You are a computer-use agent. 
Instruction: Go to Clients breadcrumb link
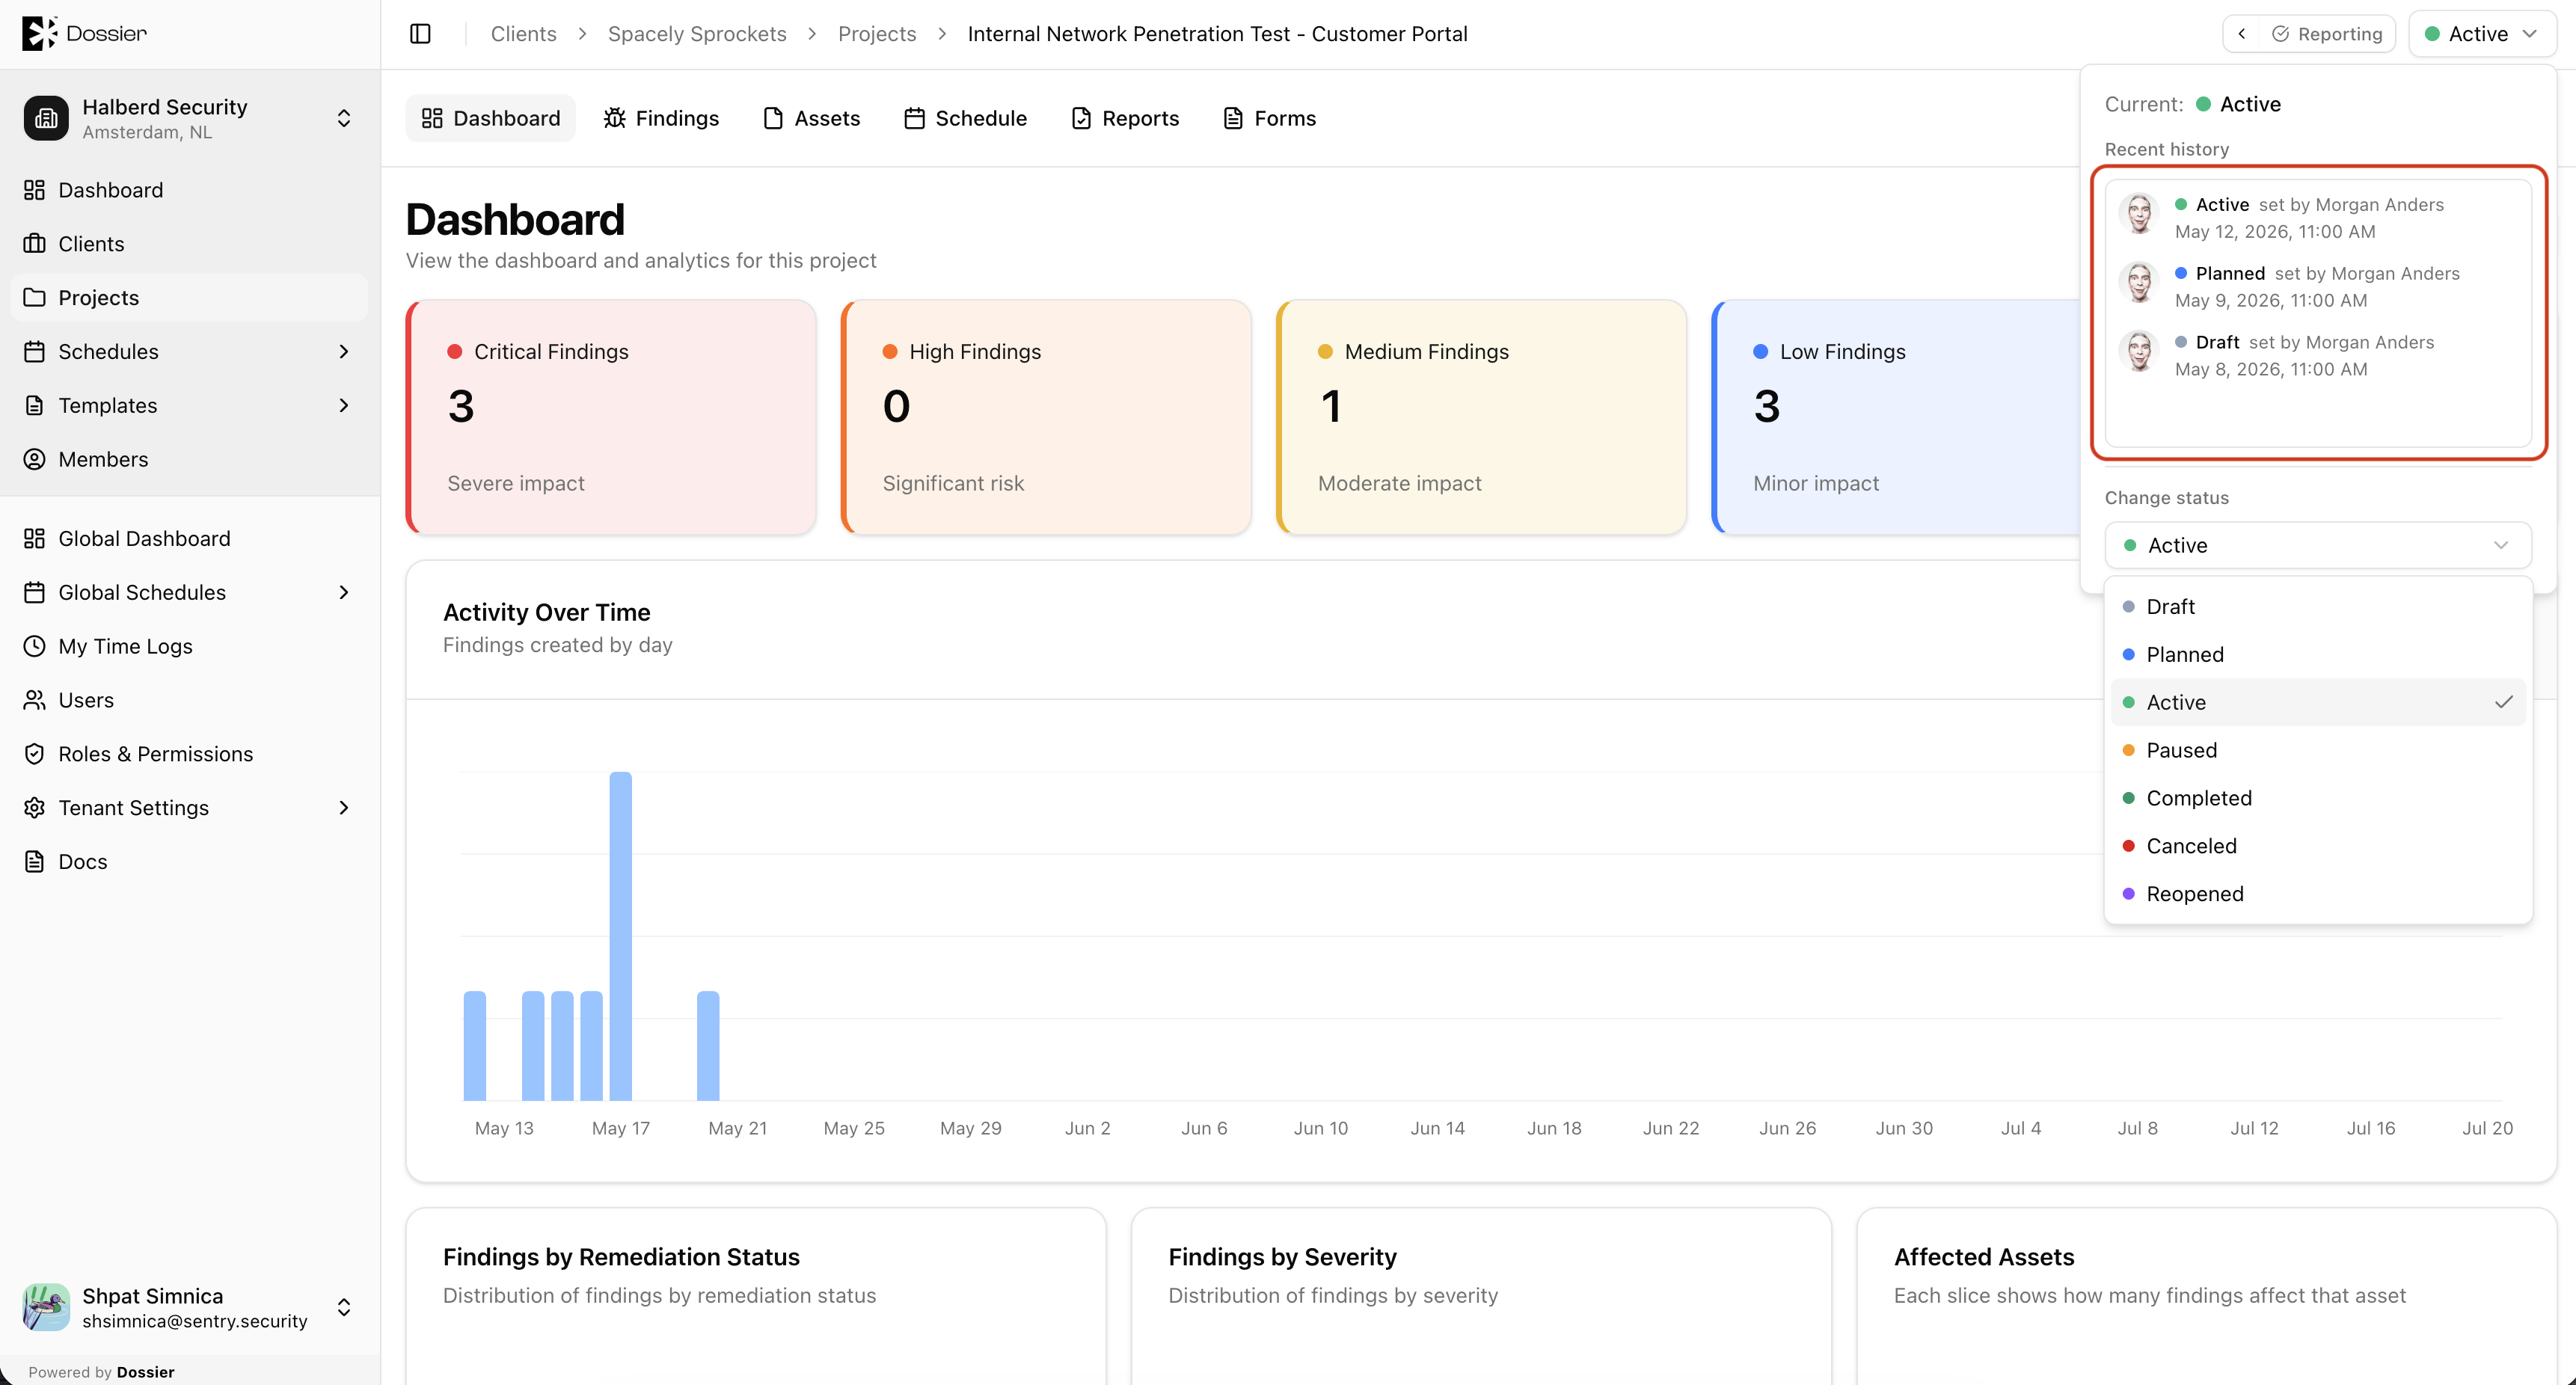click(523, 34)
